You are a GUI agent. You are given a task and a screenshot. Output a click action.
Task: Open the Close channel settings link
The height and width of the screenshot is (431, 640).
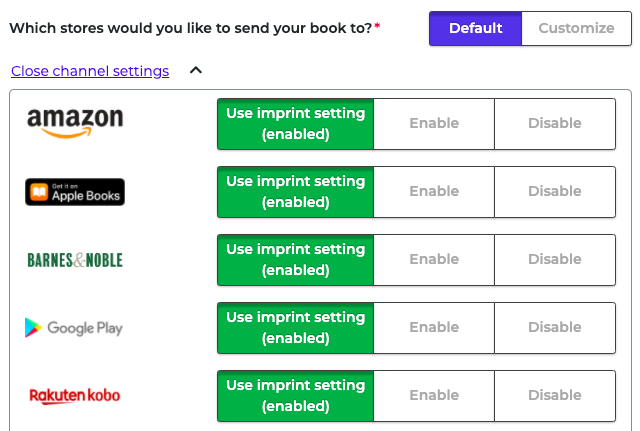tap(90, 71)
